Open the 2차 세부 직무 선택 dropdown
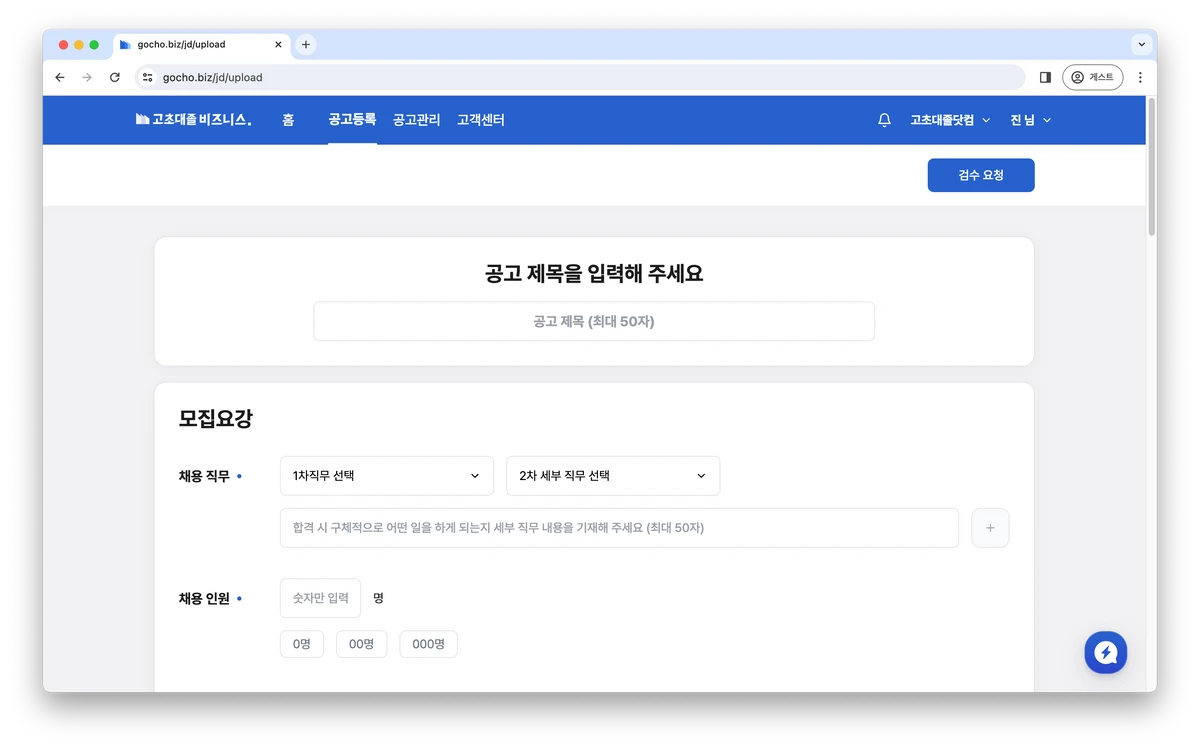The width and height of the screenshot is (1200, 749). tap(613, 476)
